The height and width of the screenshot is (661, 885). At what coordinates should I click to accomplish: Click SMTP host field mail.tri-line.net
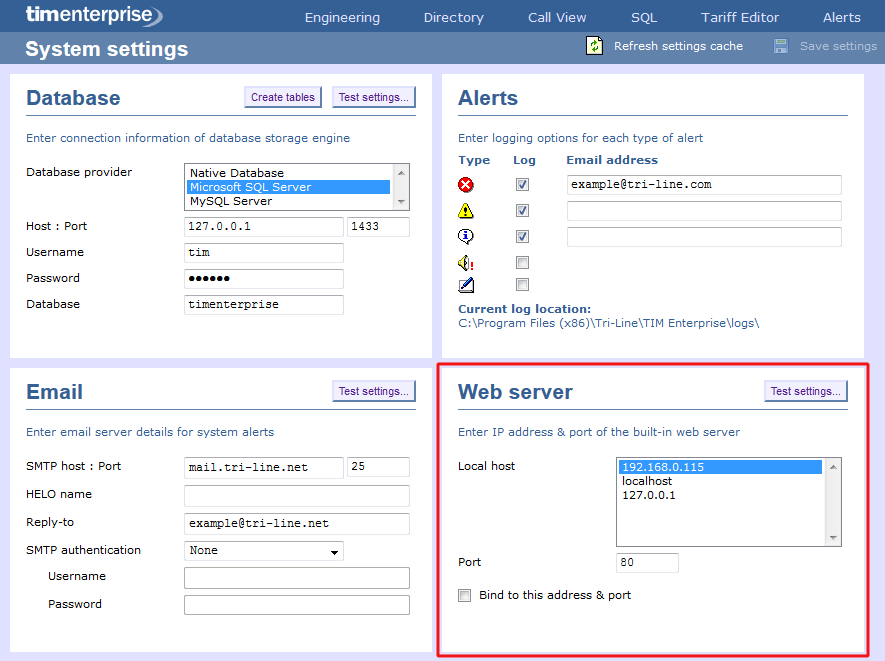pos(264,467)
